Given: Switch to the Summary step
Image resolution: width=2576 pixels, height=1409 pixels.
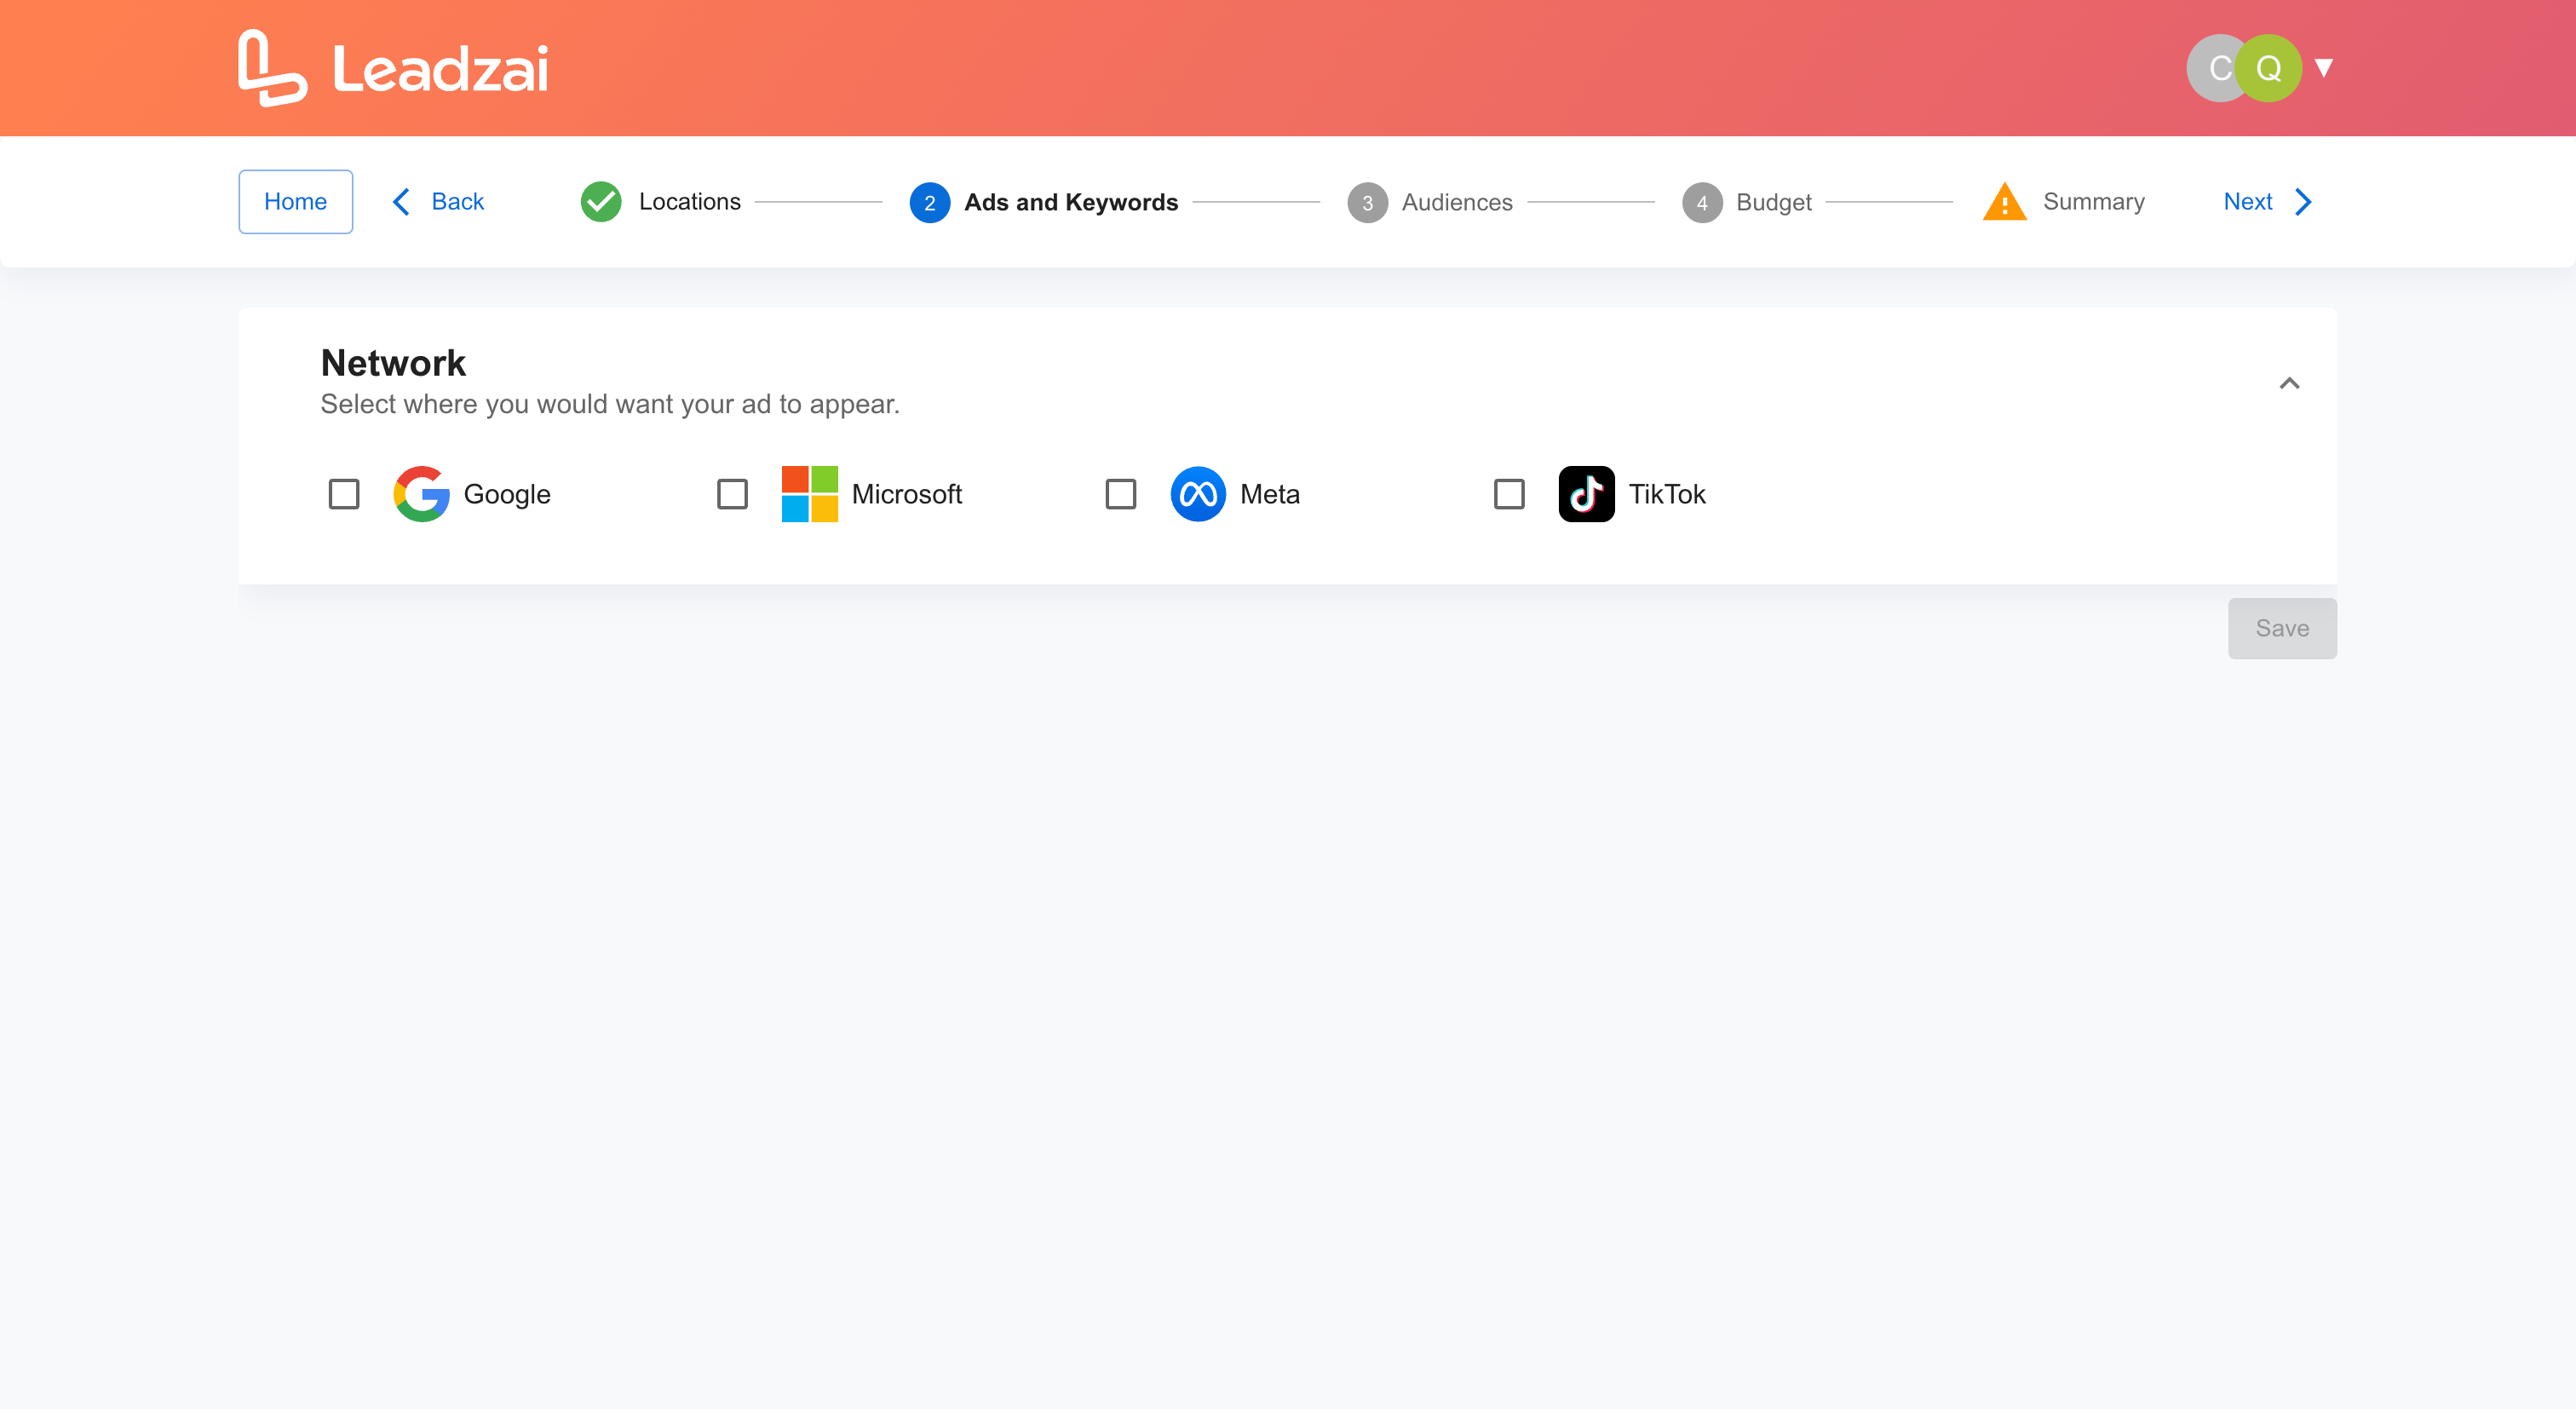Looking at the screenshot, I should [2063, 202].
